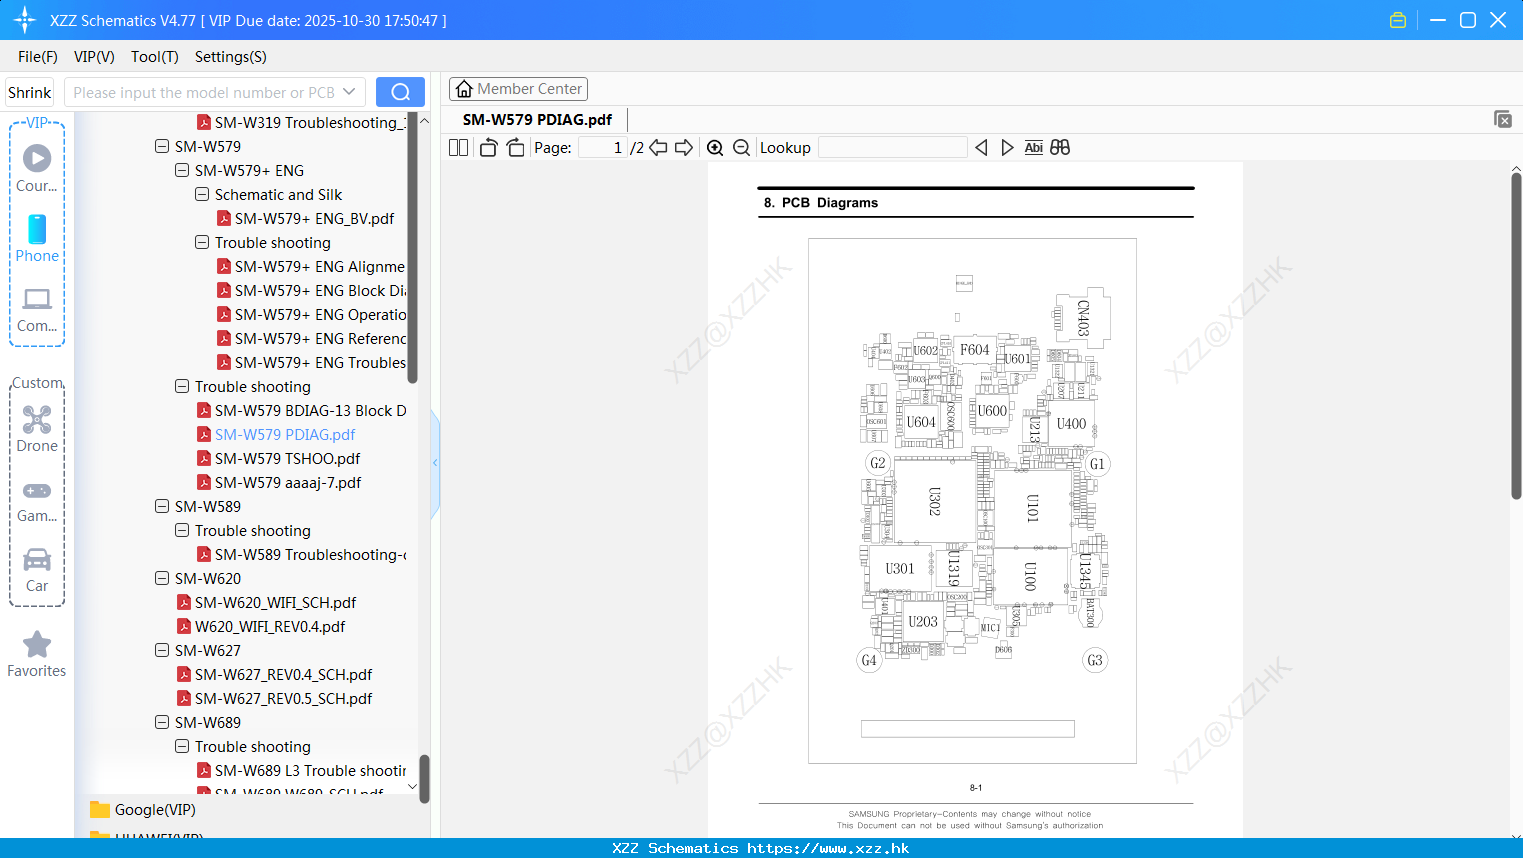1523x858 pixels.
Task: Open the Drone sidebar category
Action: click(37, 429)
